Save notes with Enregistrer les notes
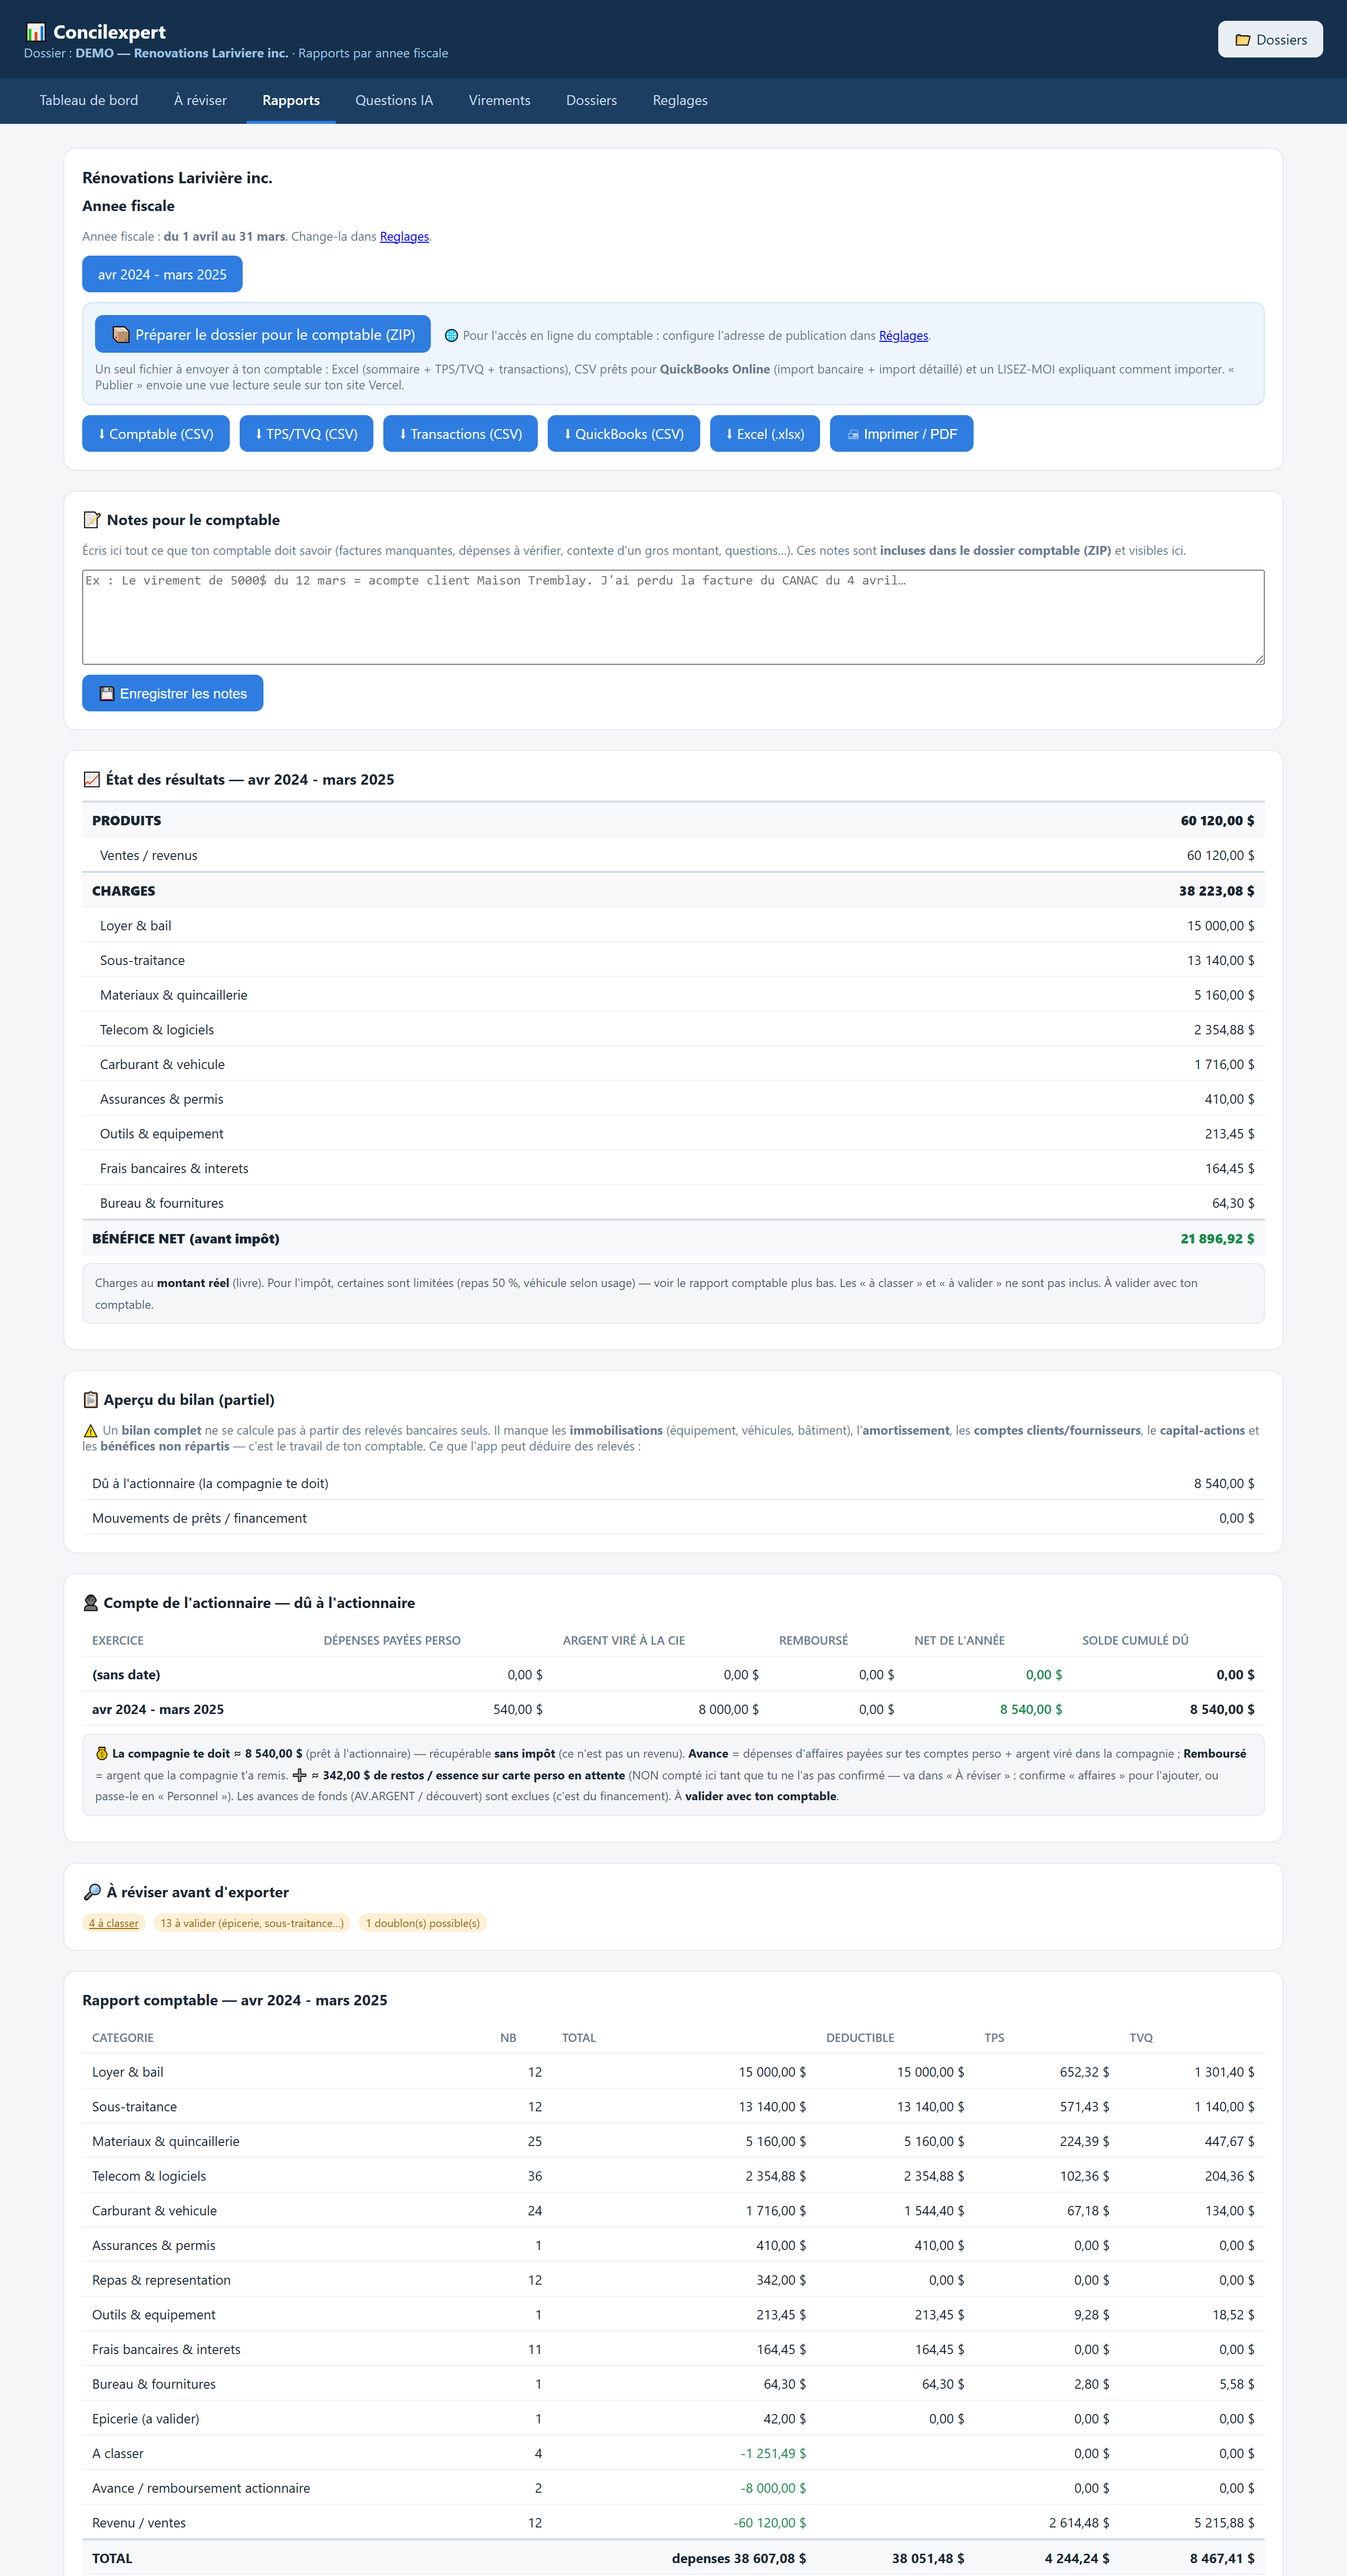1347x2576 pixels. 173,694
